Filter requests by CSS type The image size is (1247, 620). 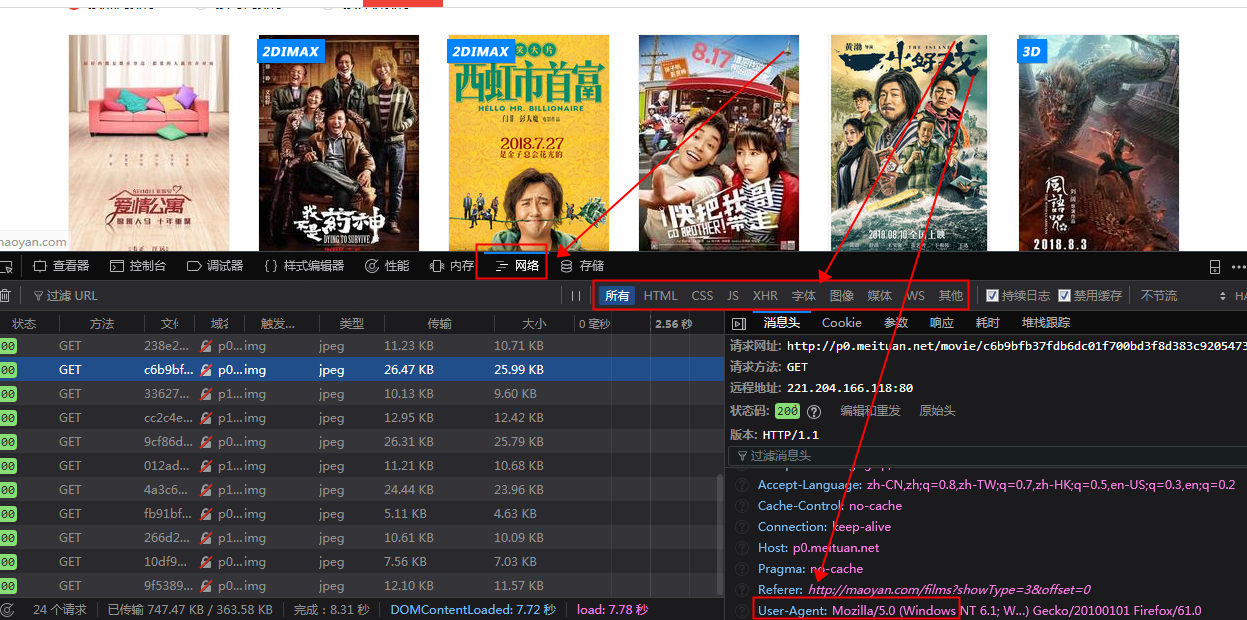point(702,296)
